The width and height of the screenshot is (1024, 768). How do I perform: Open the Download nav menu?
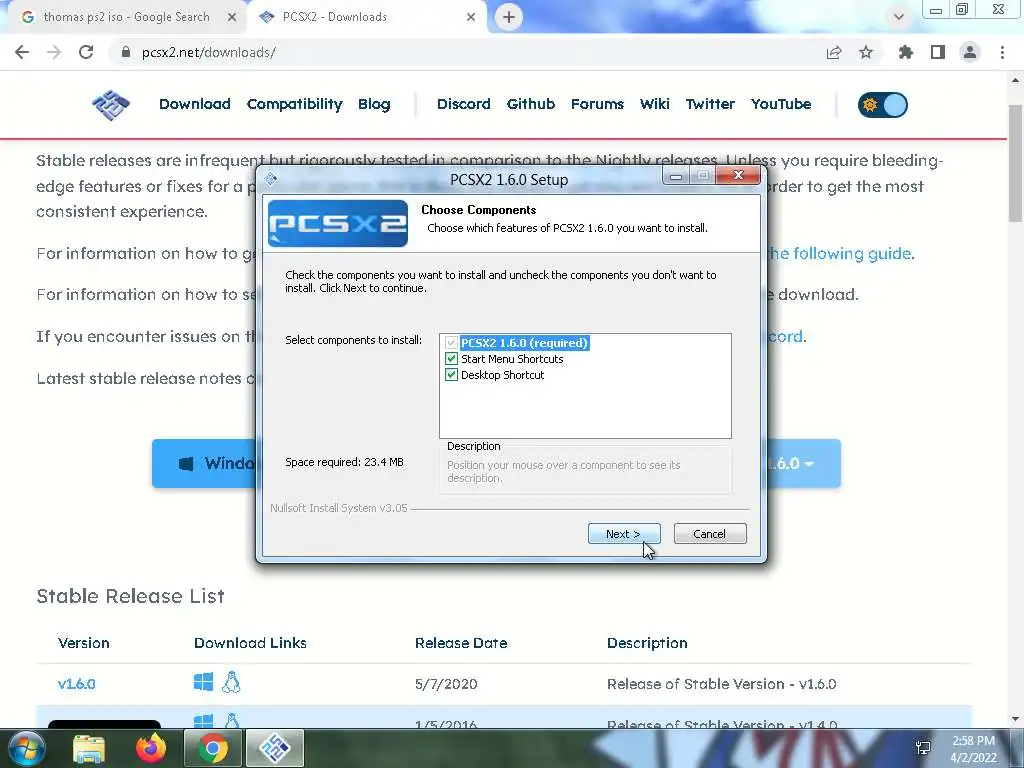tap(195, 104)
